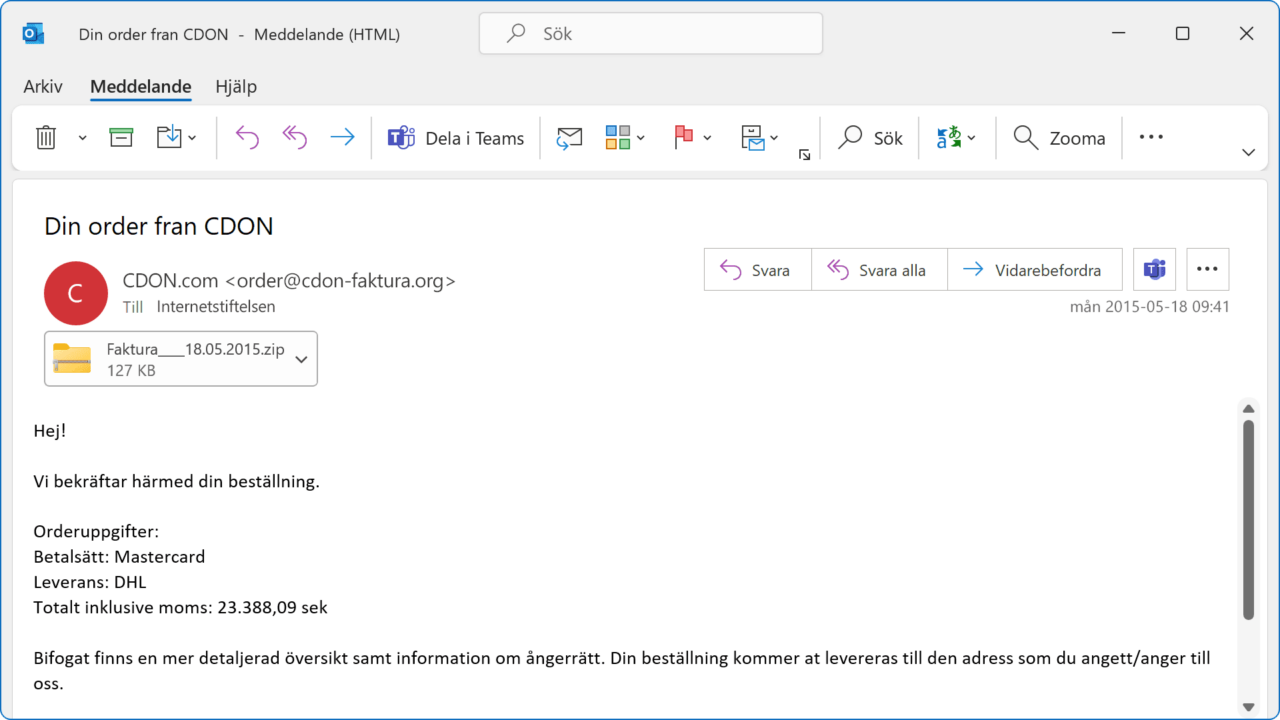Click the message body scrollbar thumb
This screenshot has height=720, width=1280.
[1248, 519]
